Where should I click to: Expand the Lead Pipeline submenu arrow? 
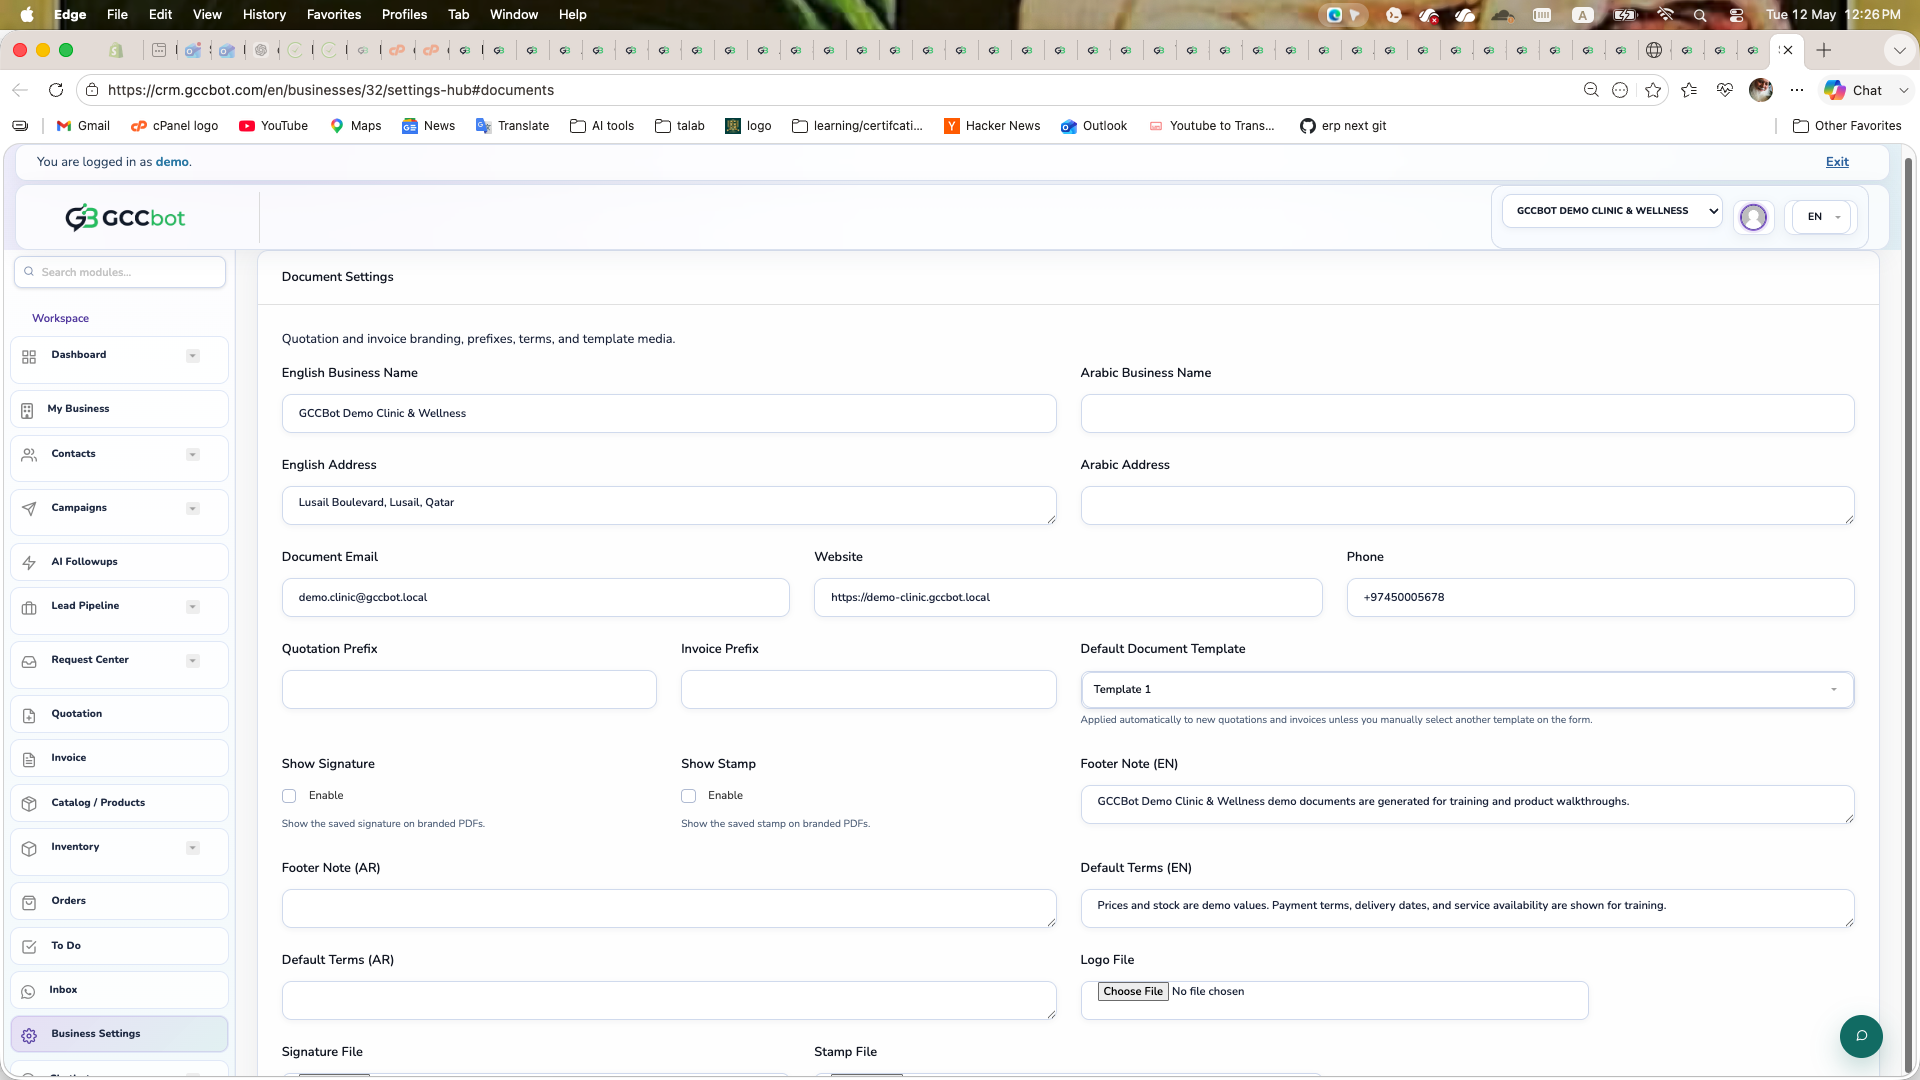pyautogui.click(x=193, y=607)
